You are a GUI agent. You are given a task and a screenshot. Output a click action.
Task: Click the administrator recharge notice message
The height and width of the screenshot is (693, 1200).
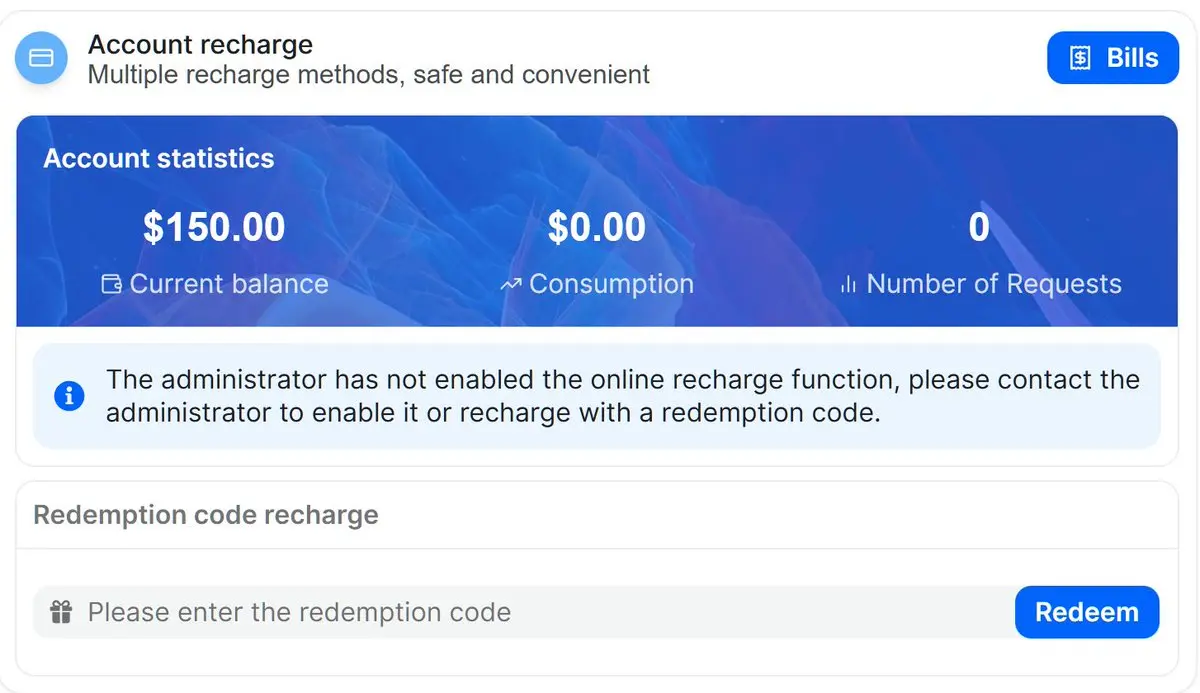click(622, 396)
